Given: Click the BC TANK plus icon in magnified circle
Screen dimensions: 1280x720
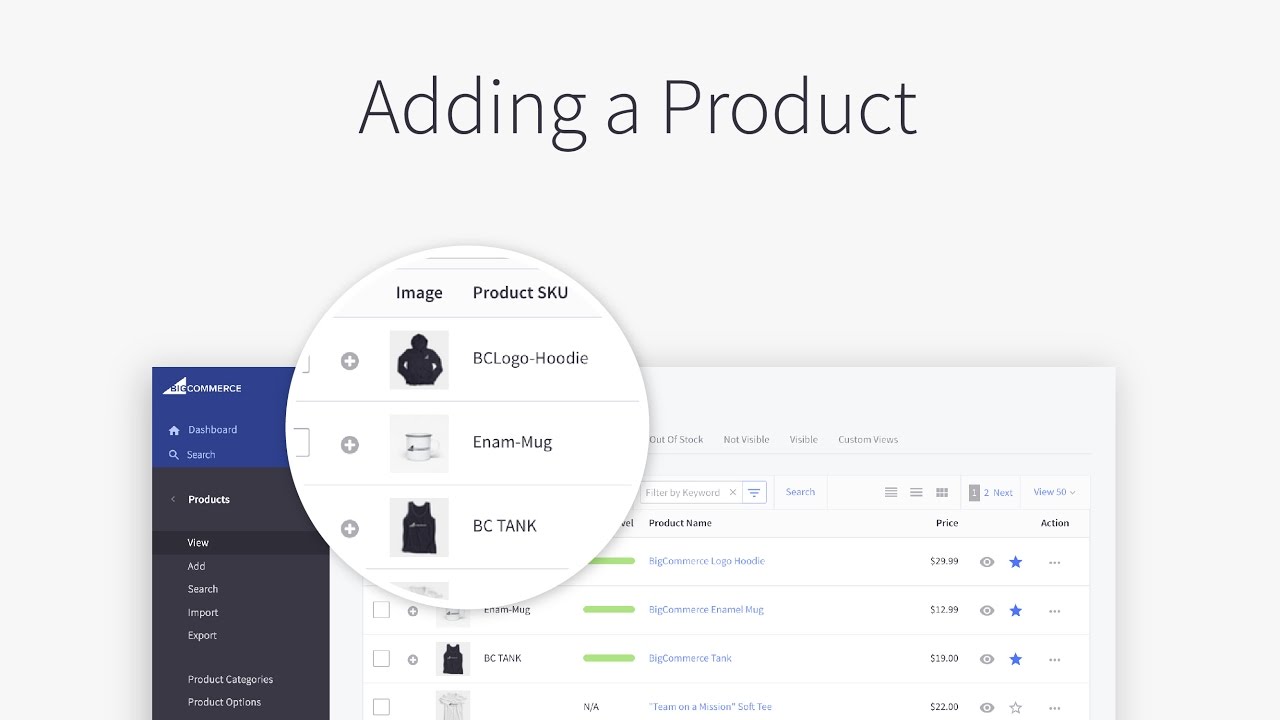Looking at the screenshot, I should pyautogui.click(x=350, y=529).
